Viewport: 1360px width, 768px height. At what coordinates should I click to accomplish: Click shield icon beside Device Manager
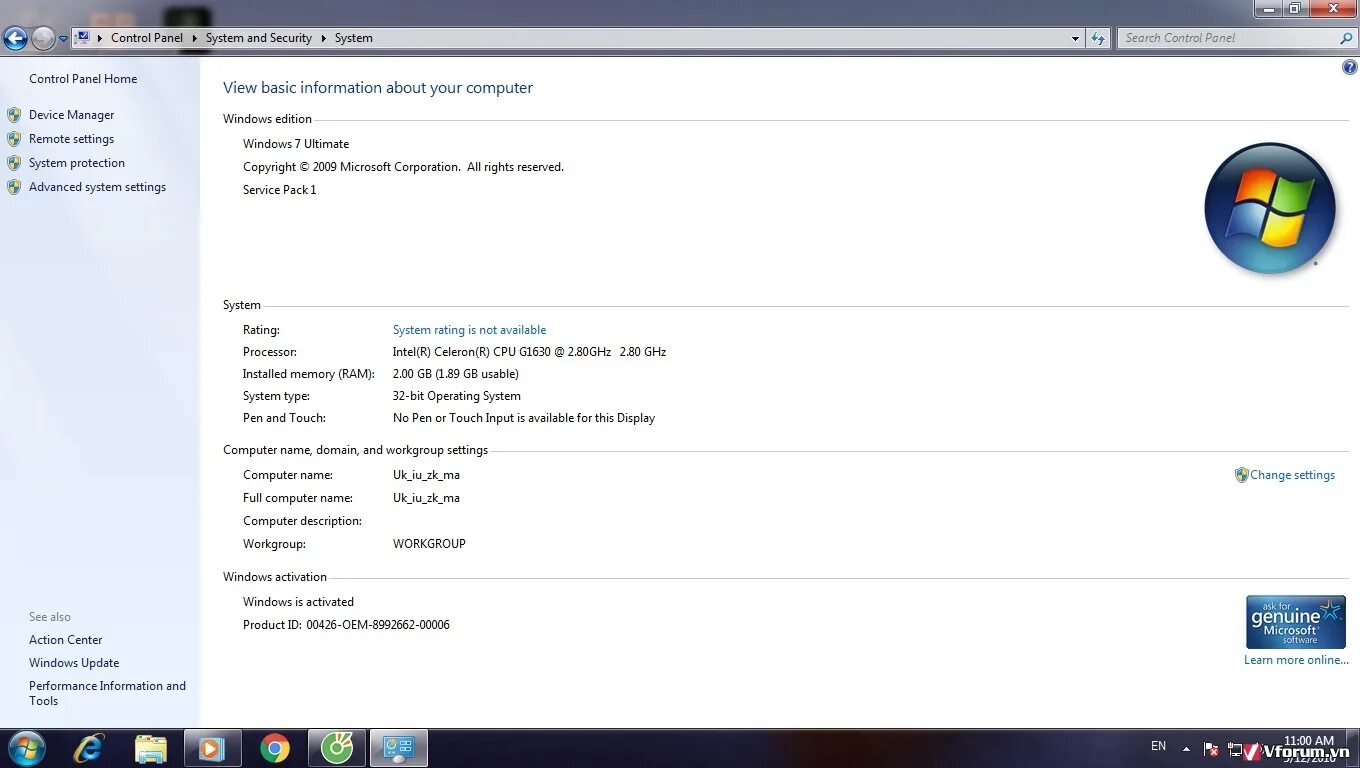click(14, 115)
